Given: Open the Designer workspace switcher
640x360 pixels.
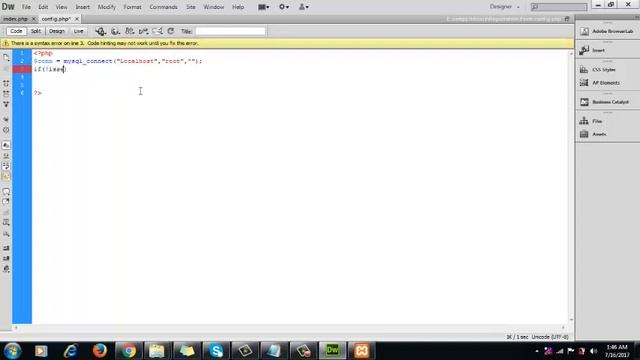Looking at the screenshot, I should pyautogui.click(x=505, y=7).
